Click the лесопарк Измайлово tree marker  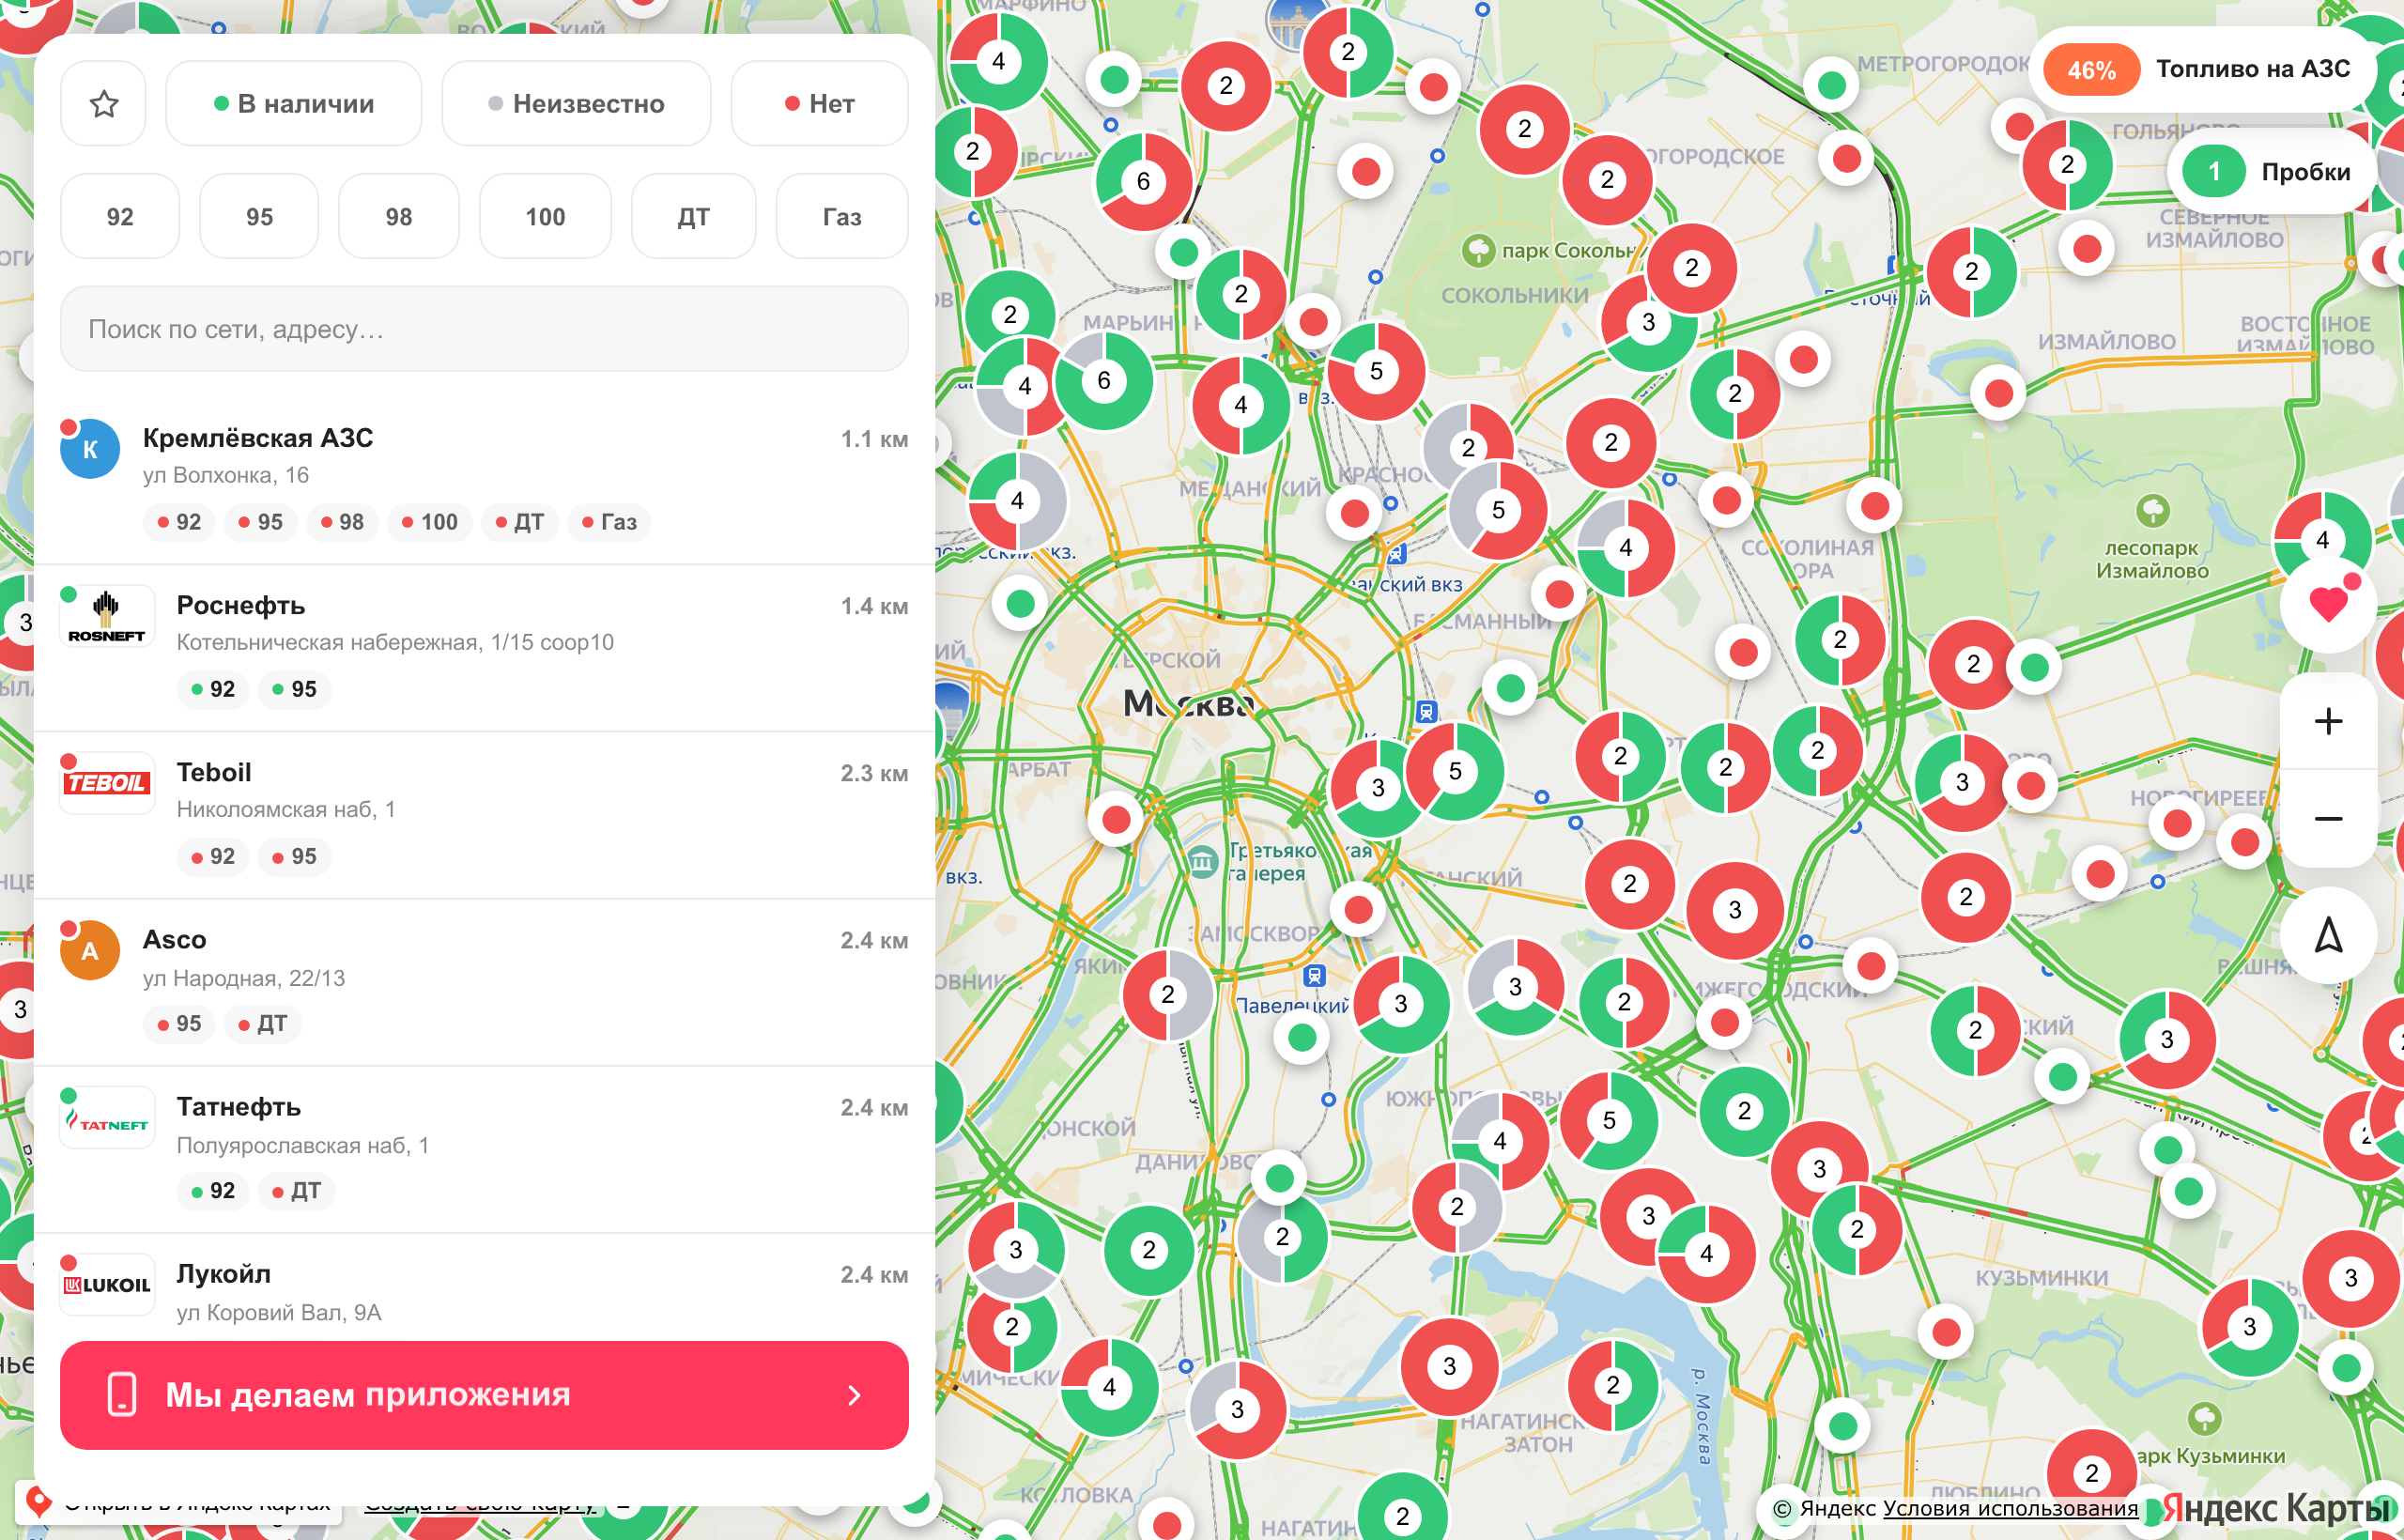tap(2152, 511)
